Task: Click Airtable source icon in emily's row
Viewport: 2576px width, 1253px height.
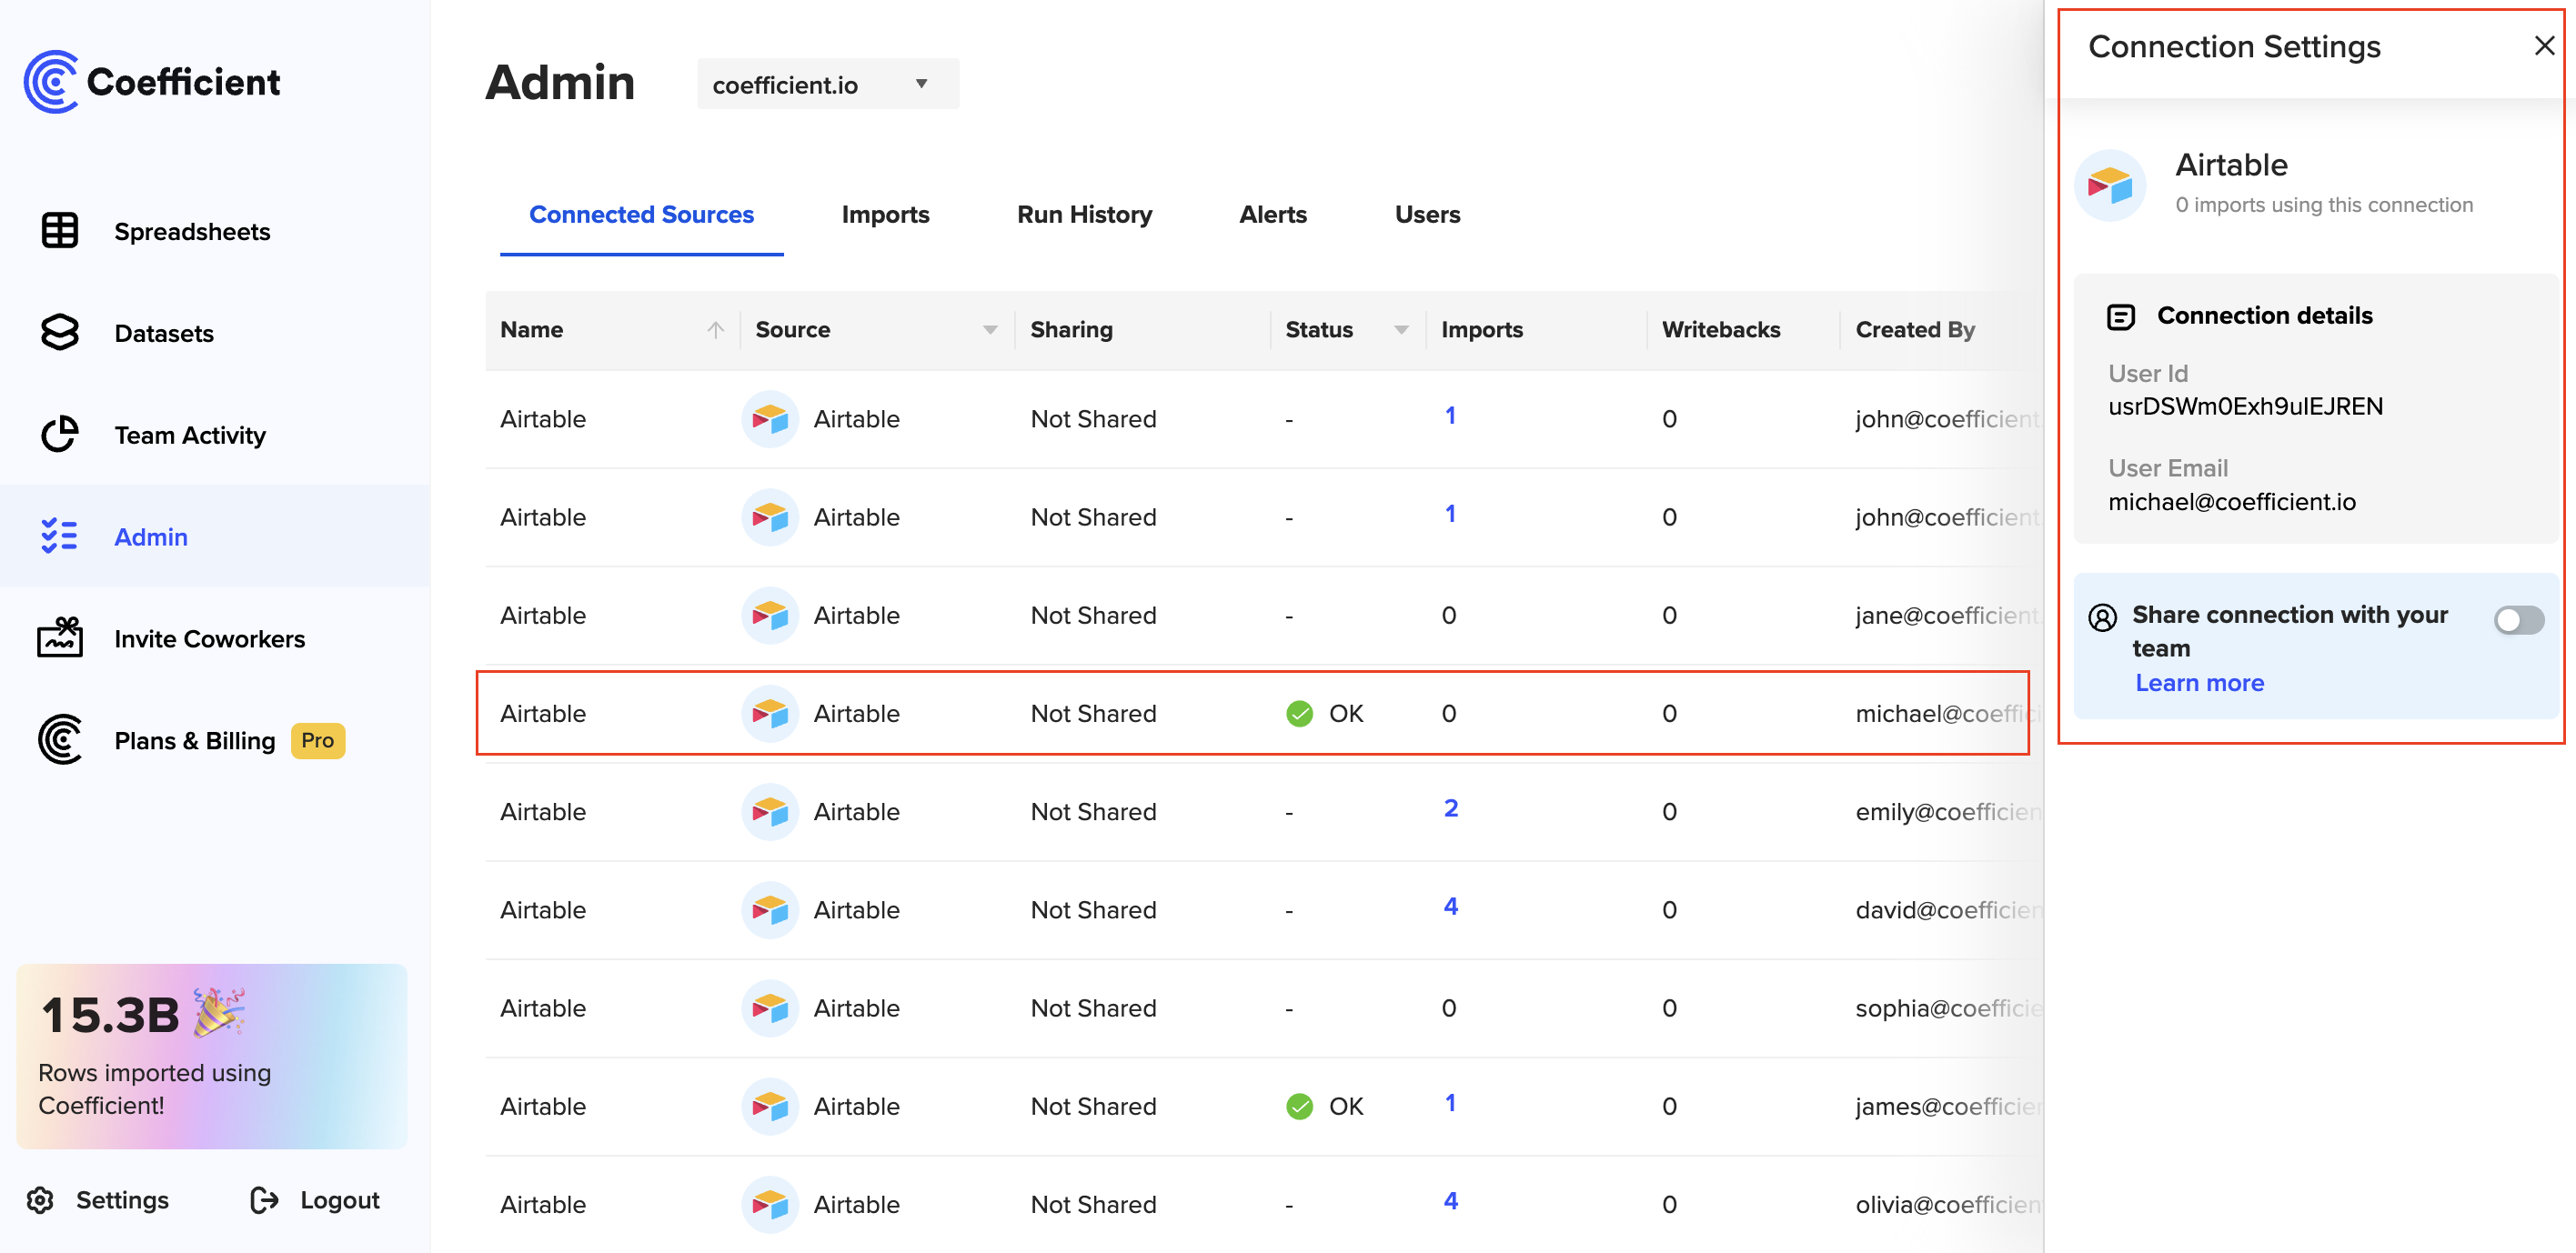Action: (x=770, y=811)
